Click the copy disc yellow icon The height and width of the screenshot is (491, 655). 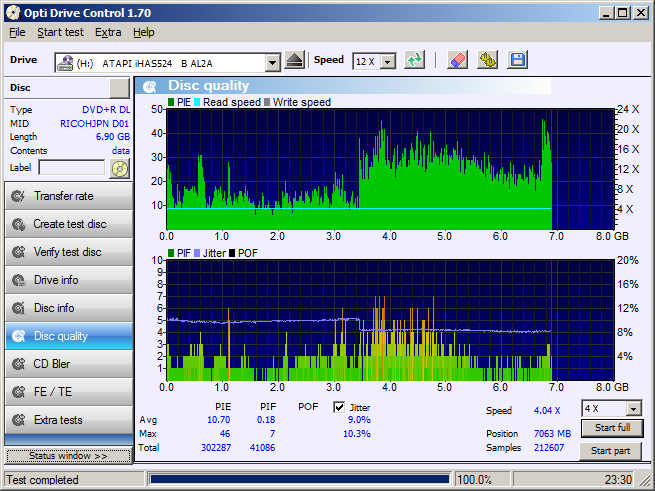[x=487, y=60]
